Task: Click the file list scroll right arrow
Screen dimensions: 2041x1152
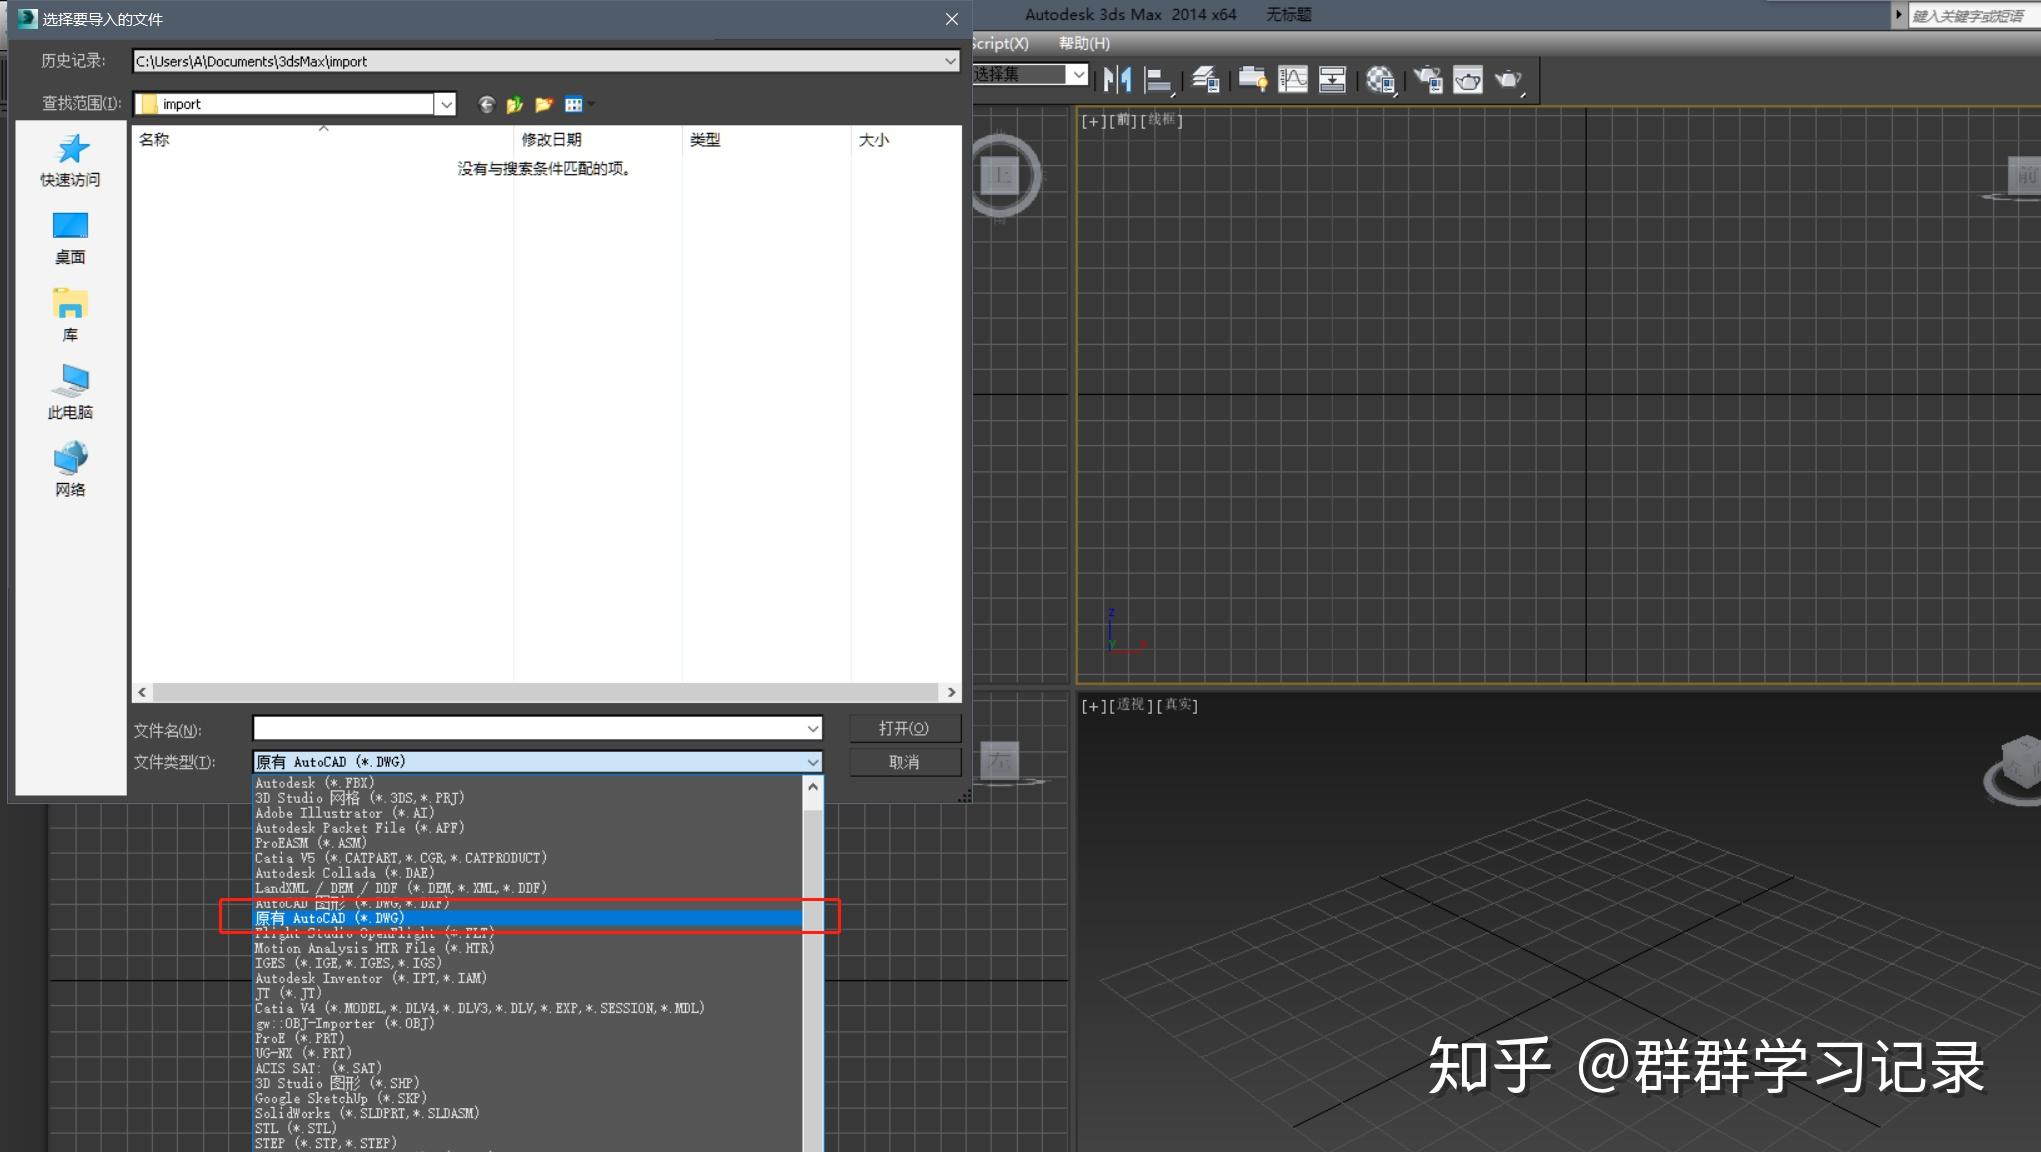Action: 951,692
